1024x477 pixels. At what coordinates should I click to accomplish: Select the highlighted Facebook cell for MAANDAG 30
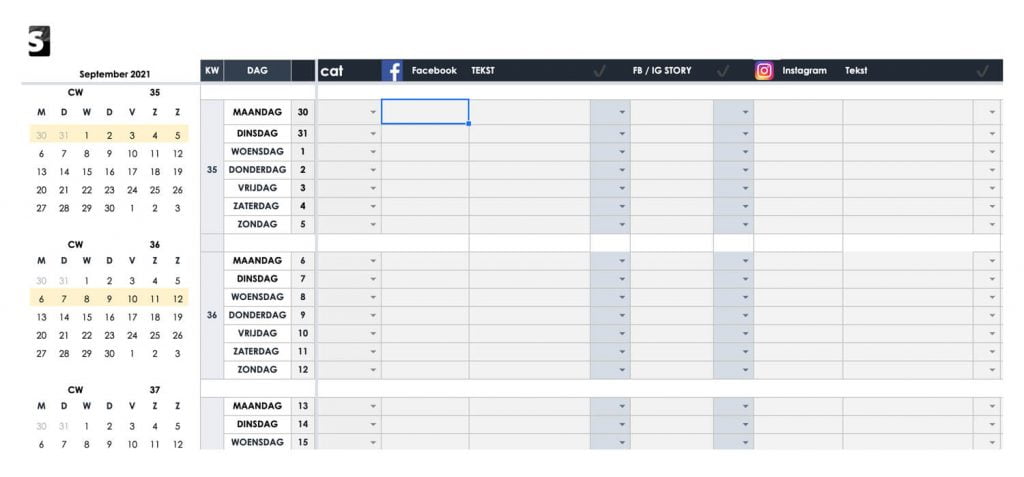coord(425,112)
